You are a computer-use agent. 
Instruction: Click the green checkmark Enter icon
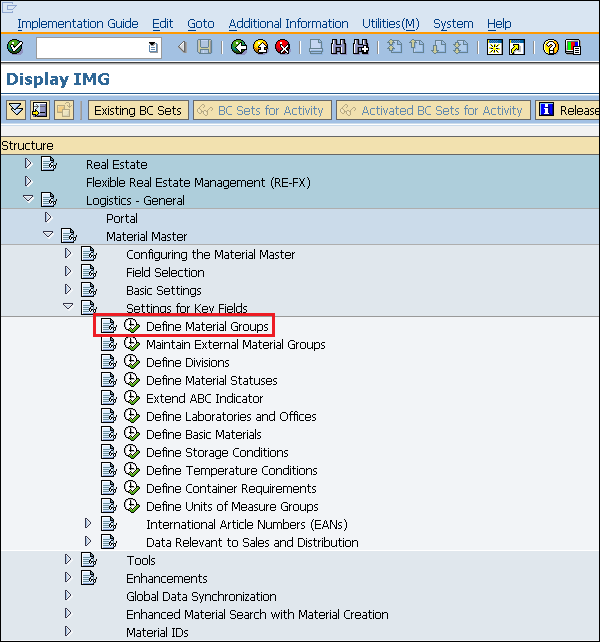[15, 47]
